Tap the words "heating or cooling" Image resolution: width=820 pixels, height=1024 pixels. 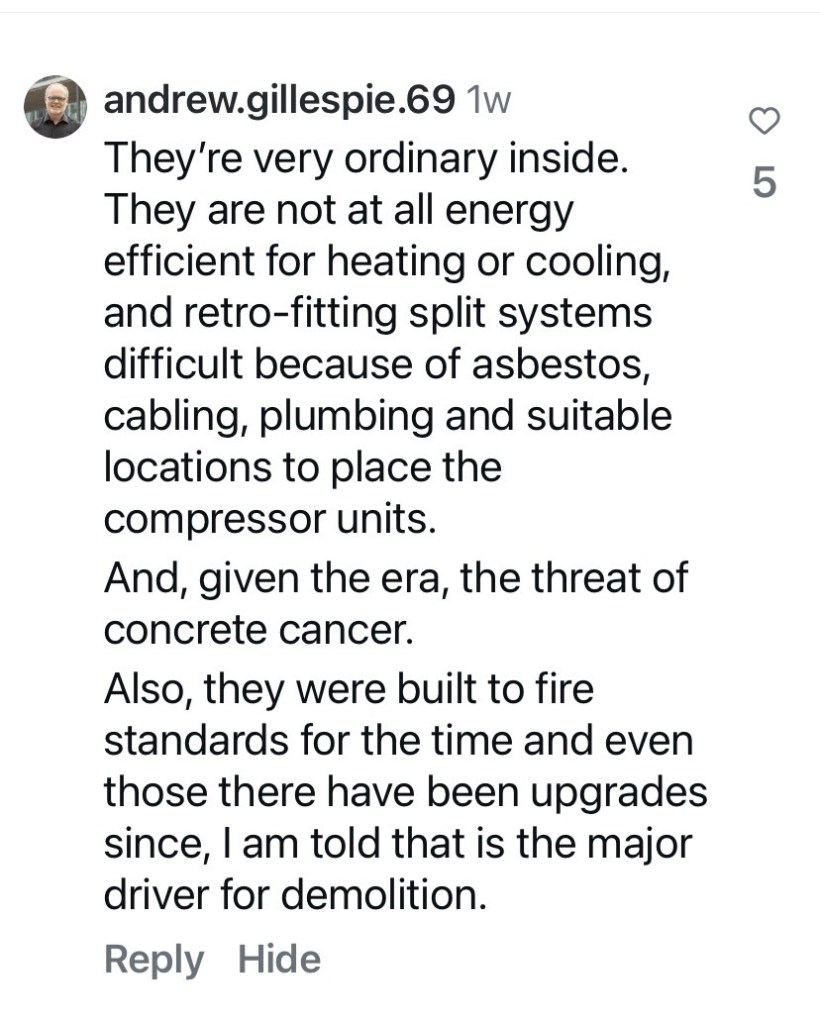point(504,262)
